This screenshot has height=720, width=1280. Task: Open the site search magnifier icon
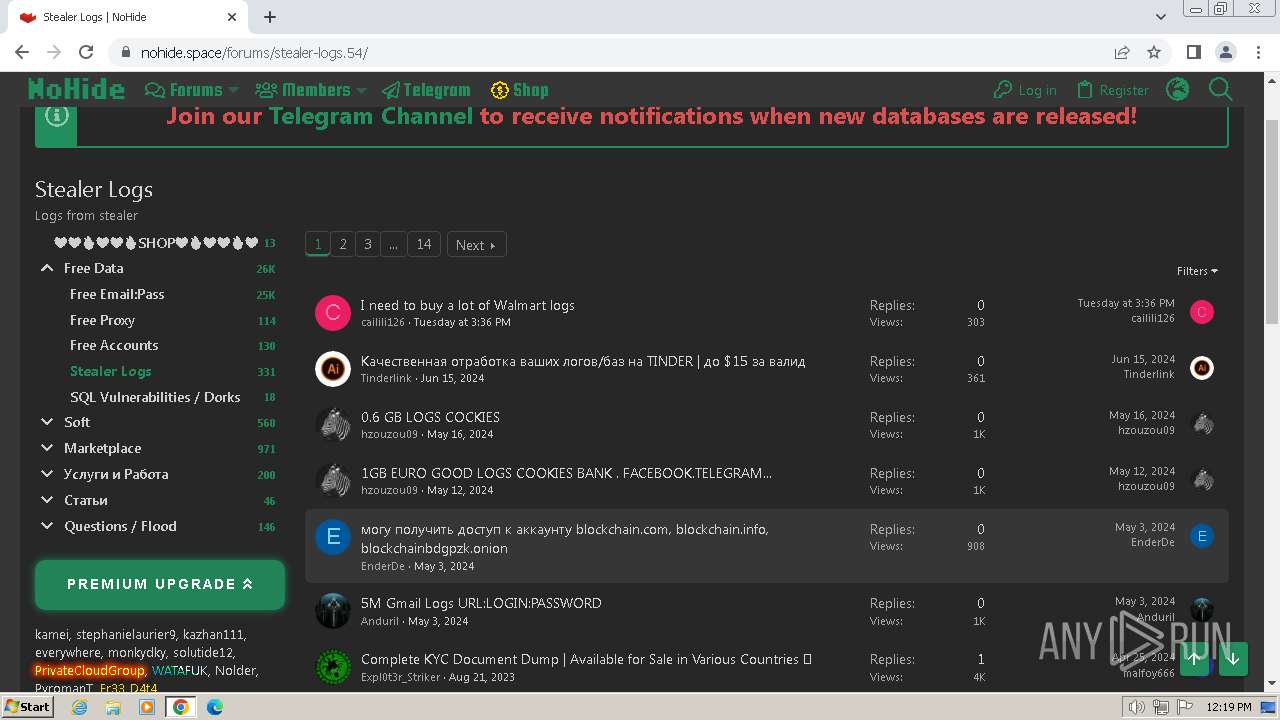tap(1220, 89)
